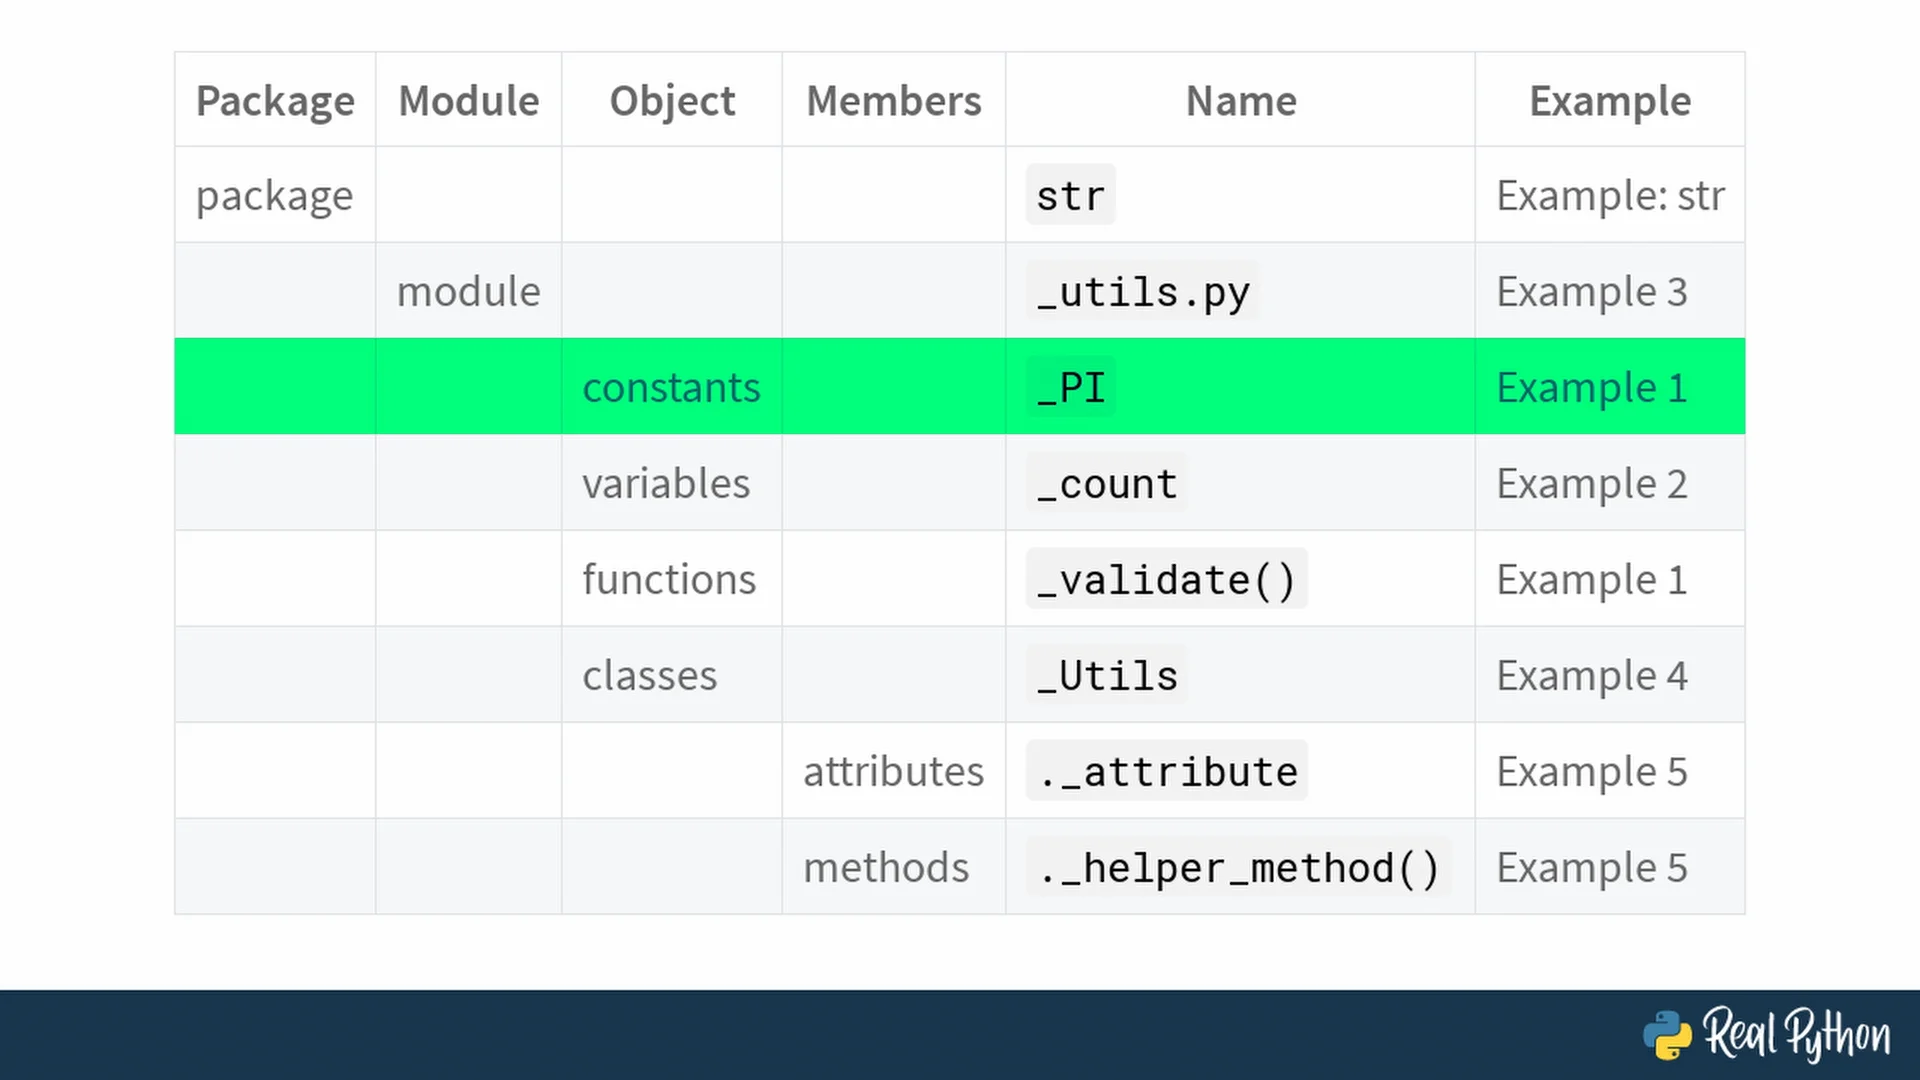This screenshot has width=1920, height=1080.
Task: Click the Object column header
Action: 672,101
